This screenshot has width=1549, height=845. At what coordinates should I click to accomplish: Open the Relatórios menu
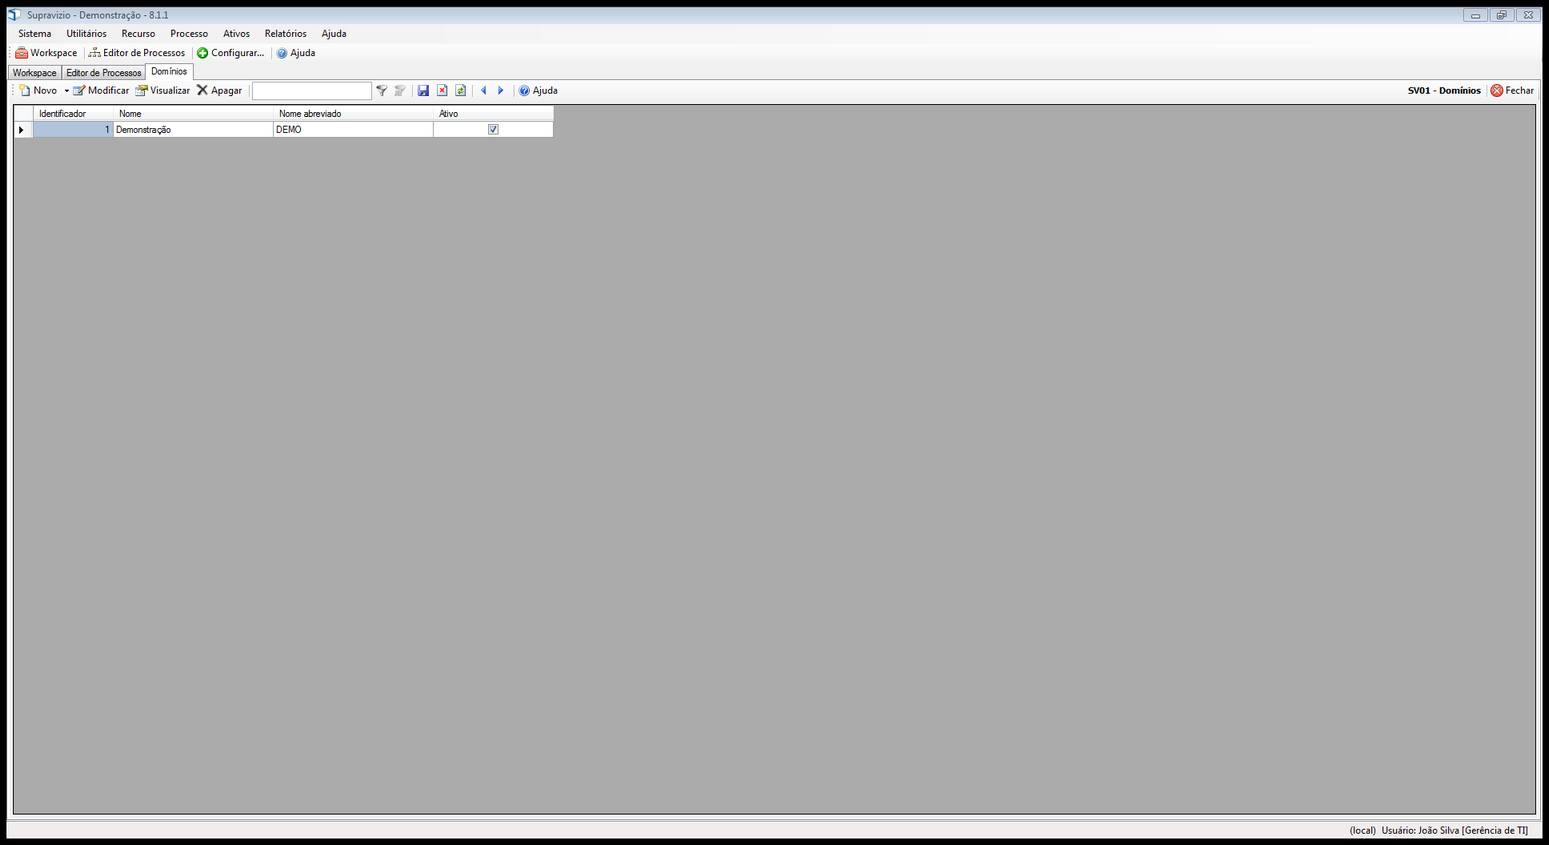point(285,34)
